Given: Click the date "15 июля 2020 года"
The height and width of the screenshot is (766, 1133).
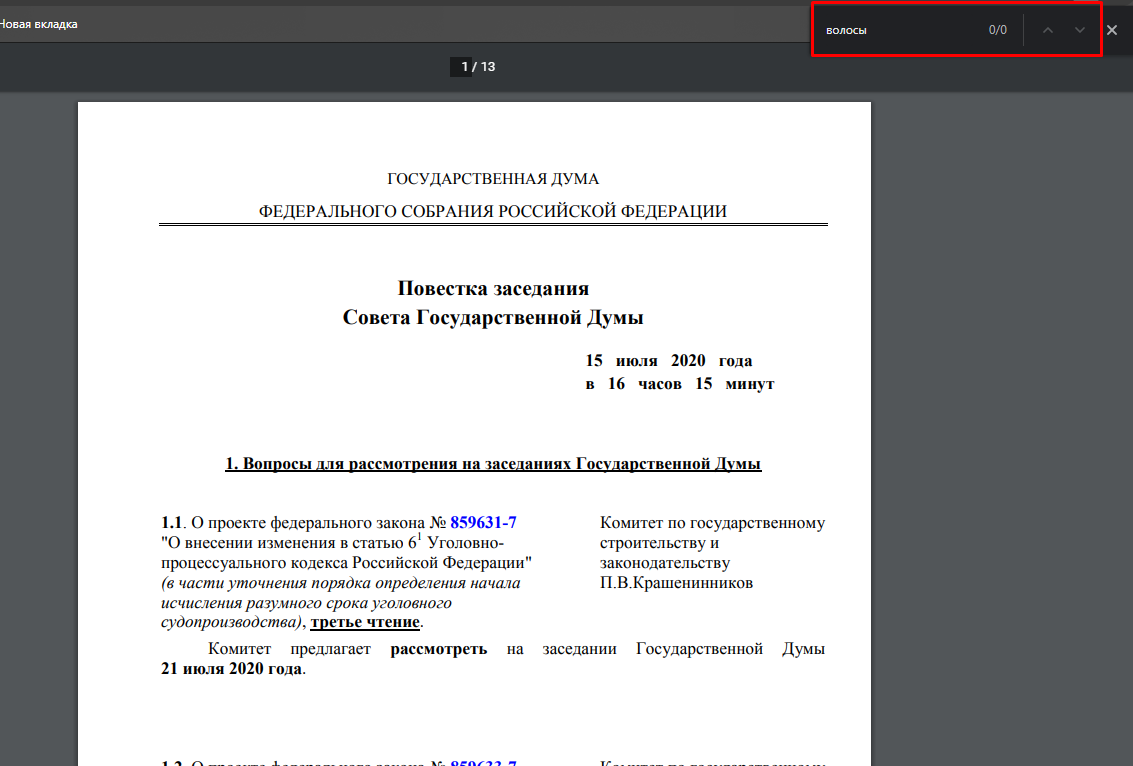Looking at the screenshot, I should point(668,361).
